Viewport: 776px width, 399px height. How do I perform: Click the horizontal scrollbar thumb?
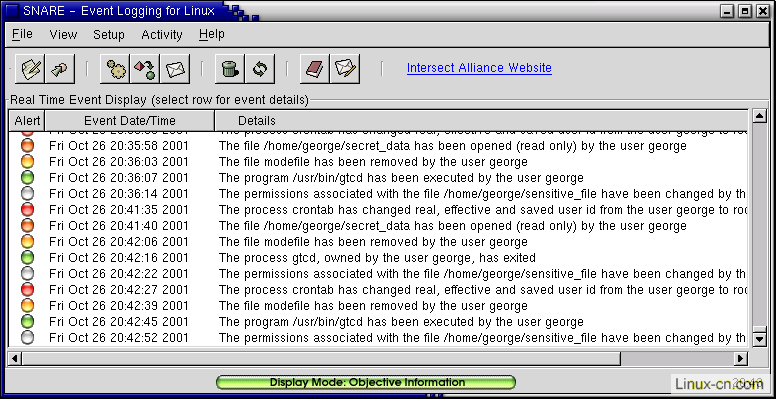(321, 358)
